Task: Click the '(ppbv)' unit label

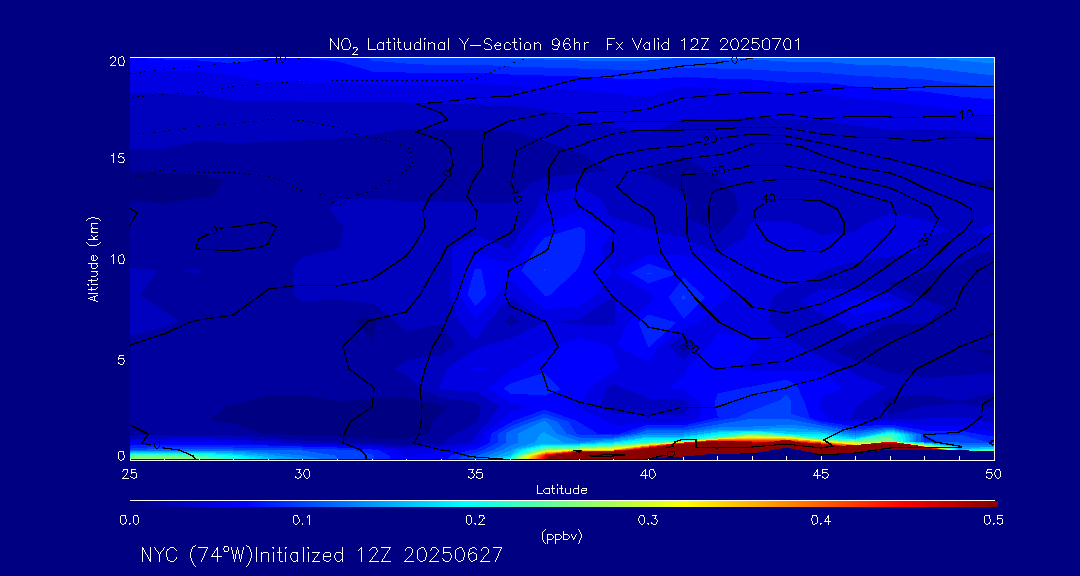Action: click(561, 537)
